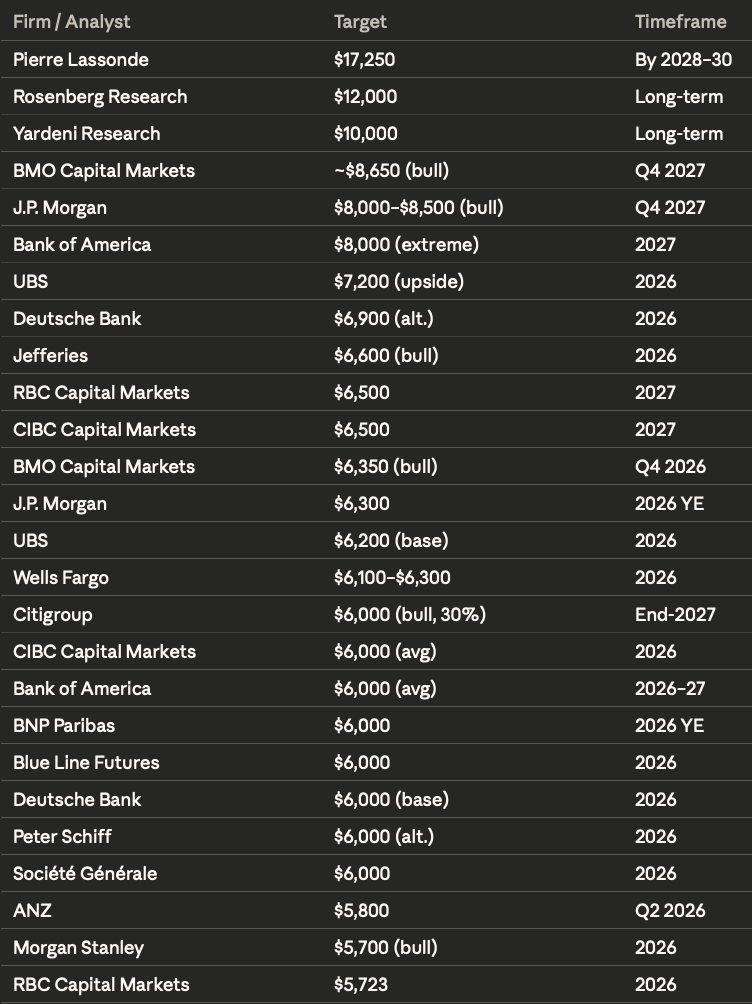Image resolution: width=752 pixels, height=1004 pixels.
Task: Click the ~$8,650 (bull) target cell
Action: (390, 171)
